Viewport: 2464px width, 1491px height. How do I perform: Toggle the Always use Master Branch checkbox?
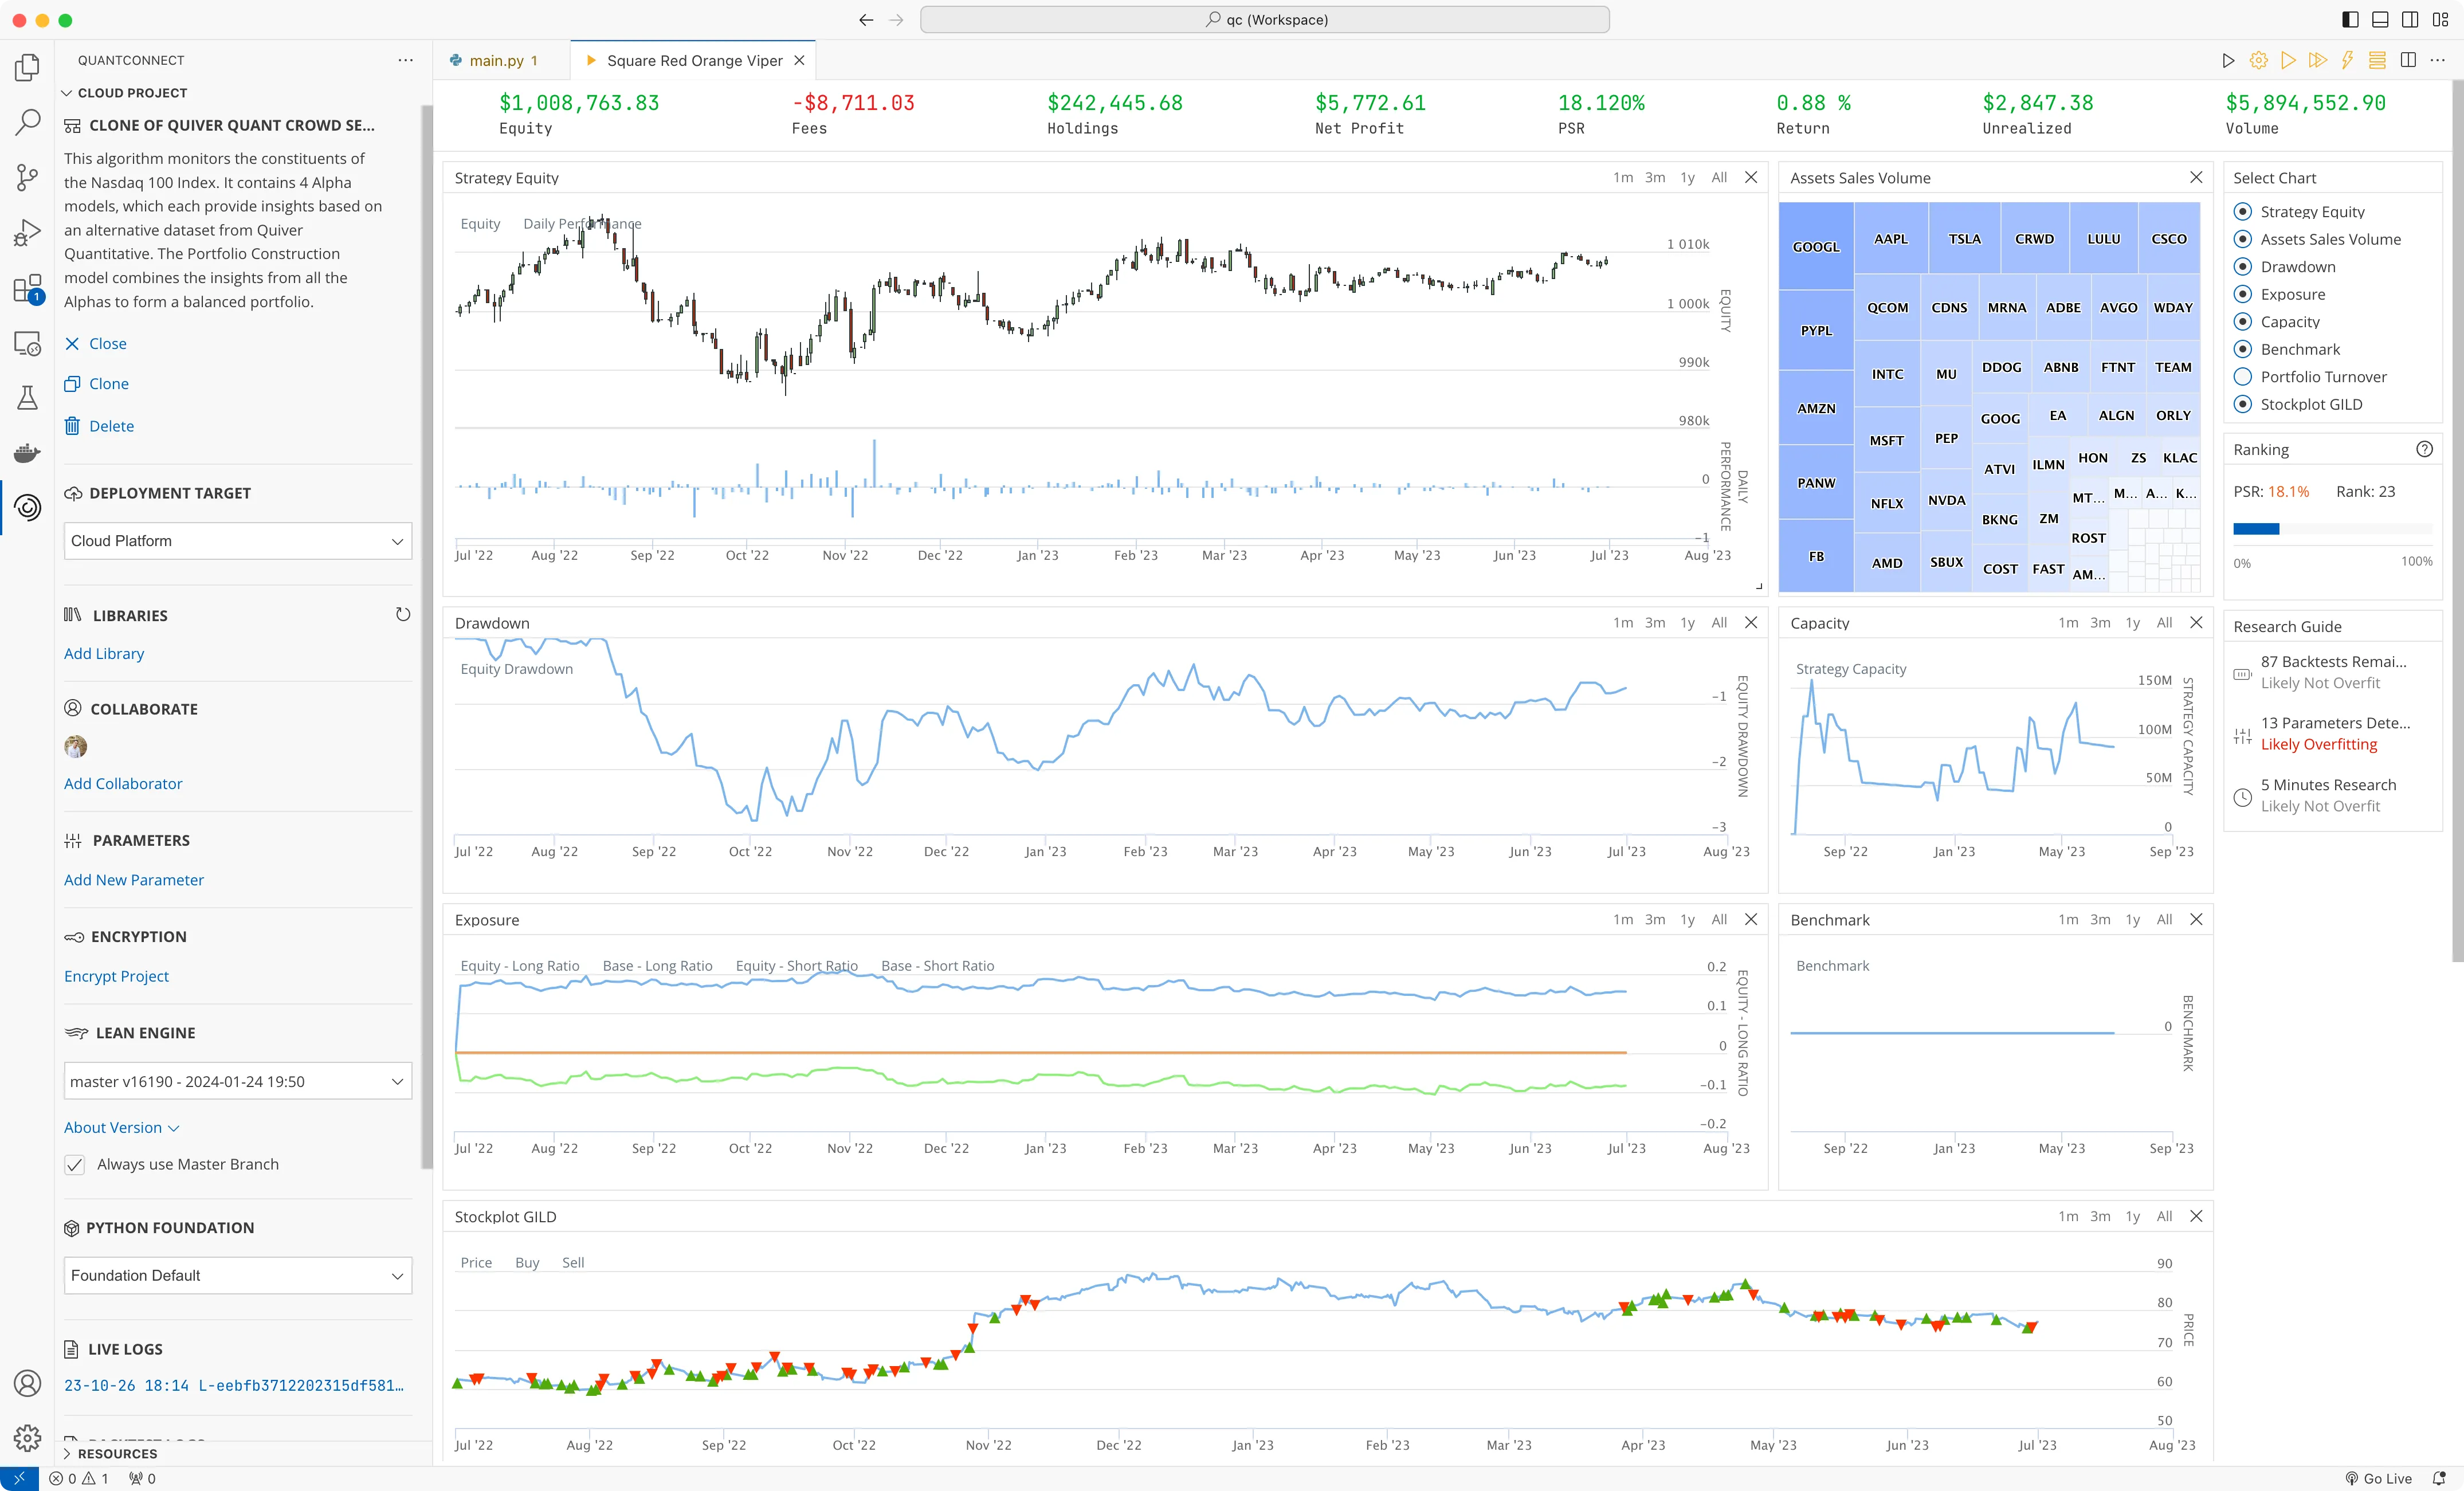[x=75, y=1165]
